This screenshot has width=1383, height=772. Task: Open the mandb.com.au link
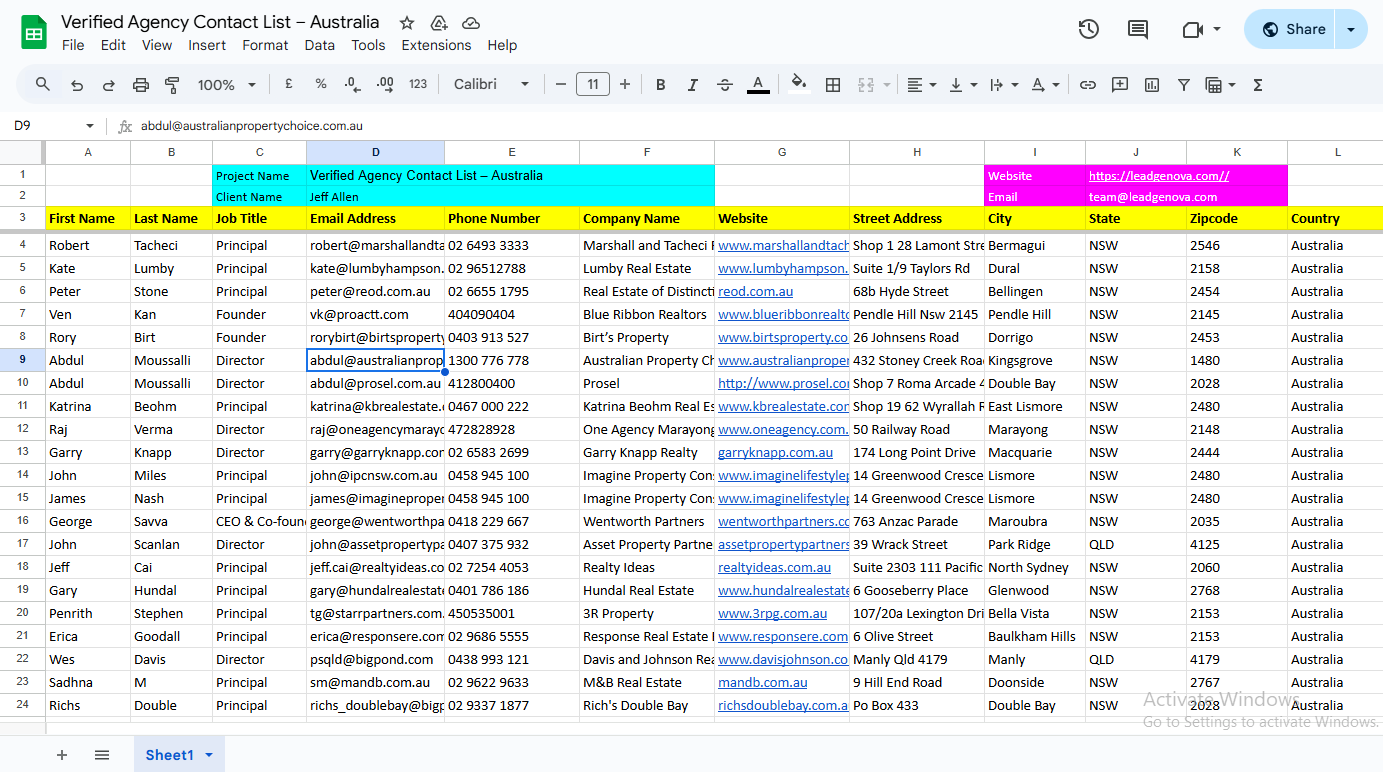(x=762, y=682)
